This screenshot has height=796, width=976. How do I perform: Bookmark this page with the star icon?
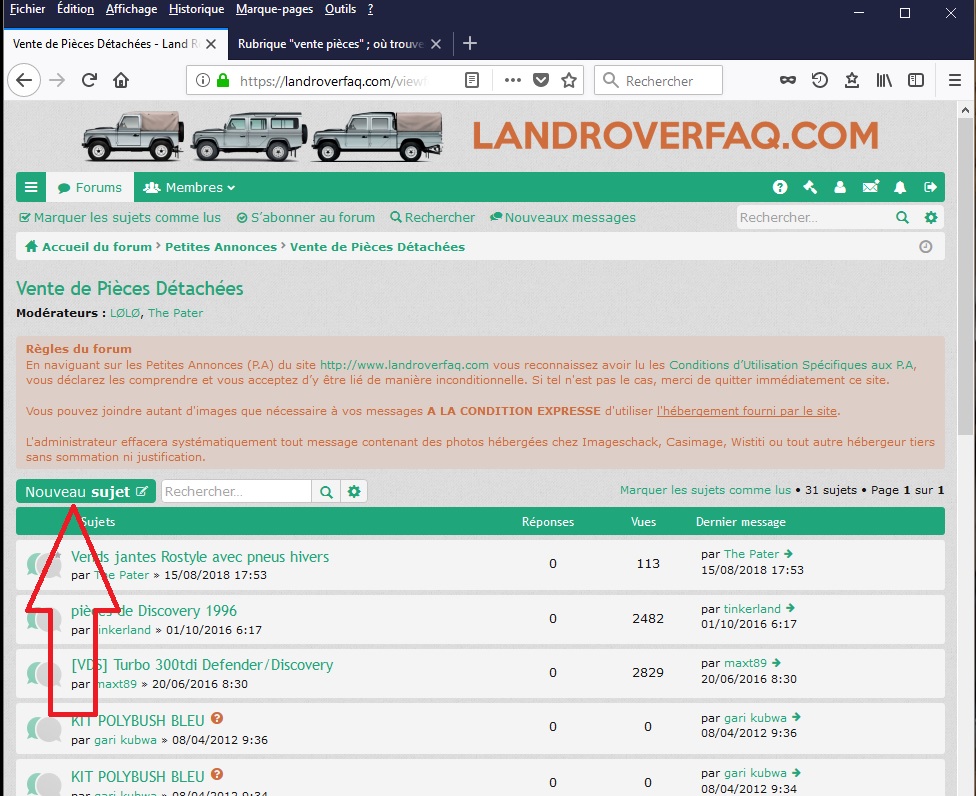(569, 81)
